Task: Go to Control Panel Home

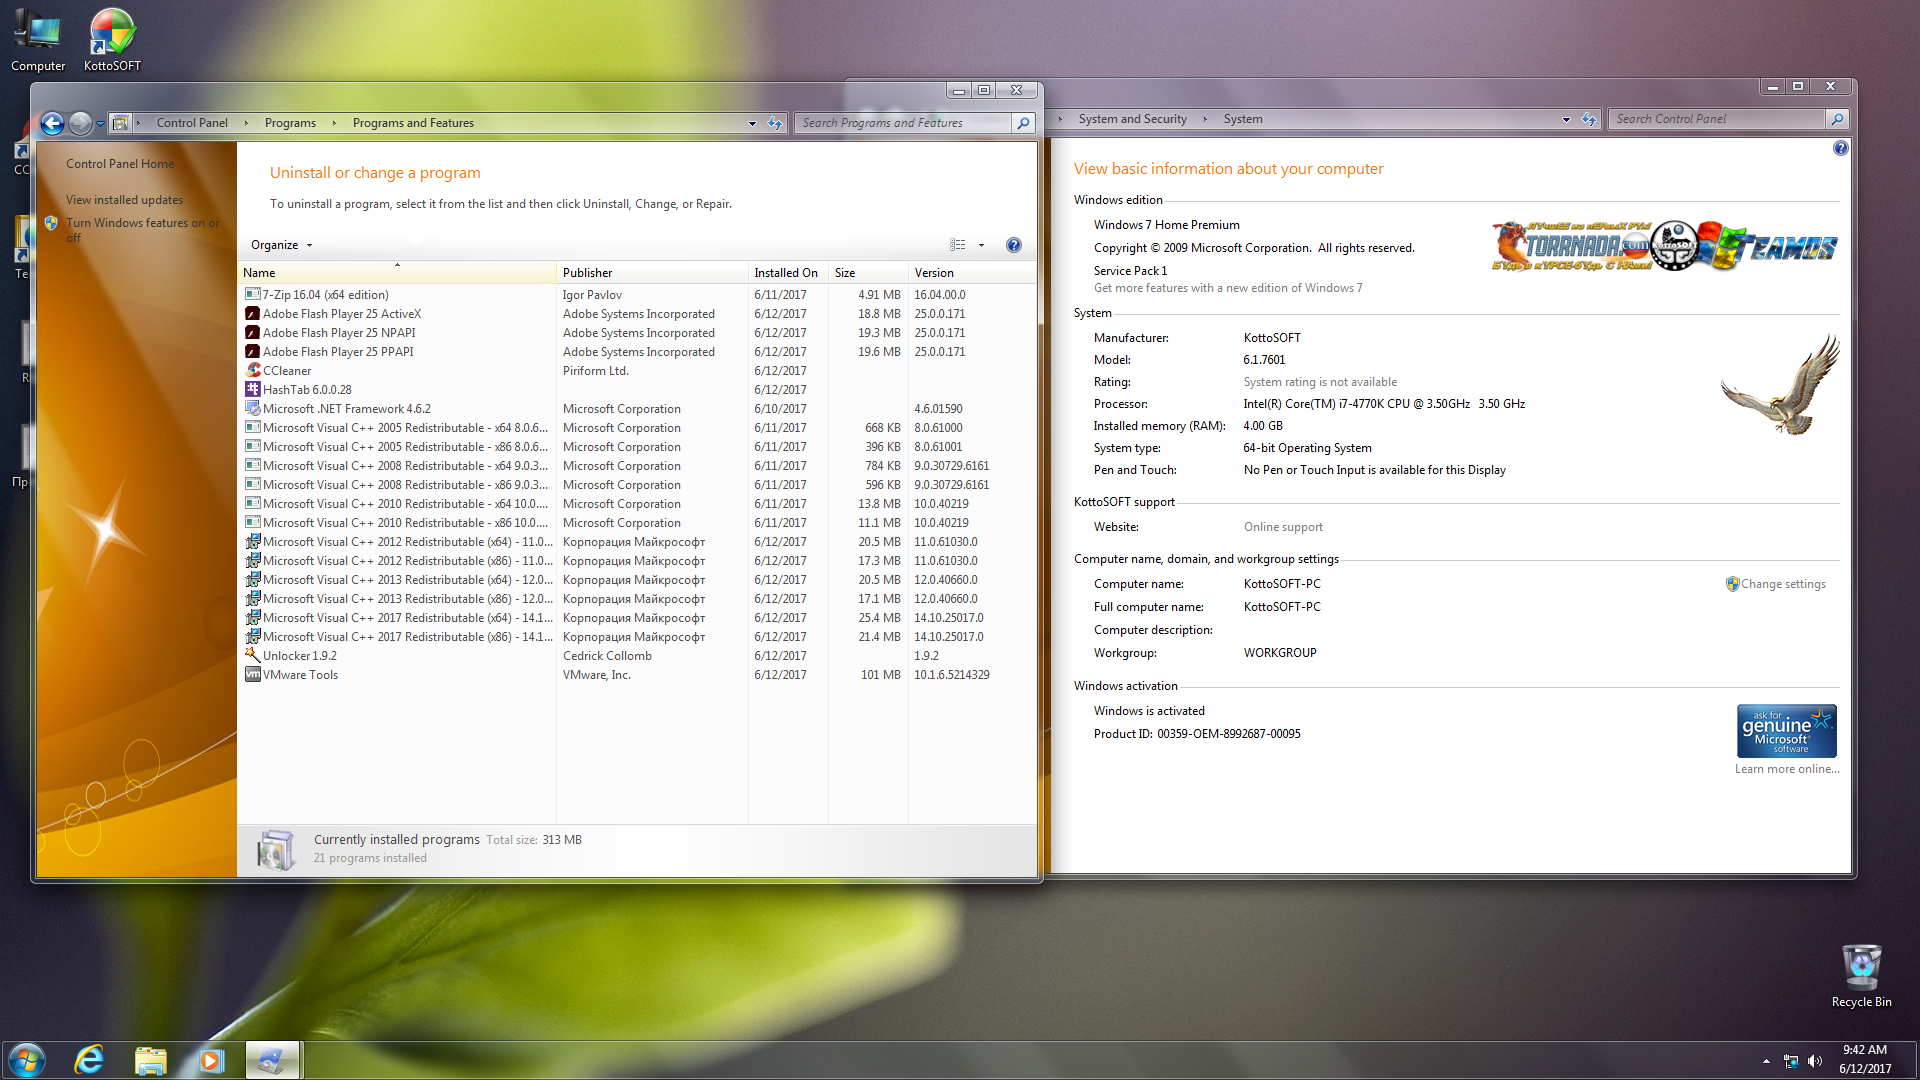Action: 120,164
